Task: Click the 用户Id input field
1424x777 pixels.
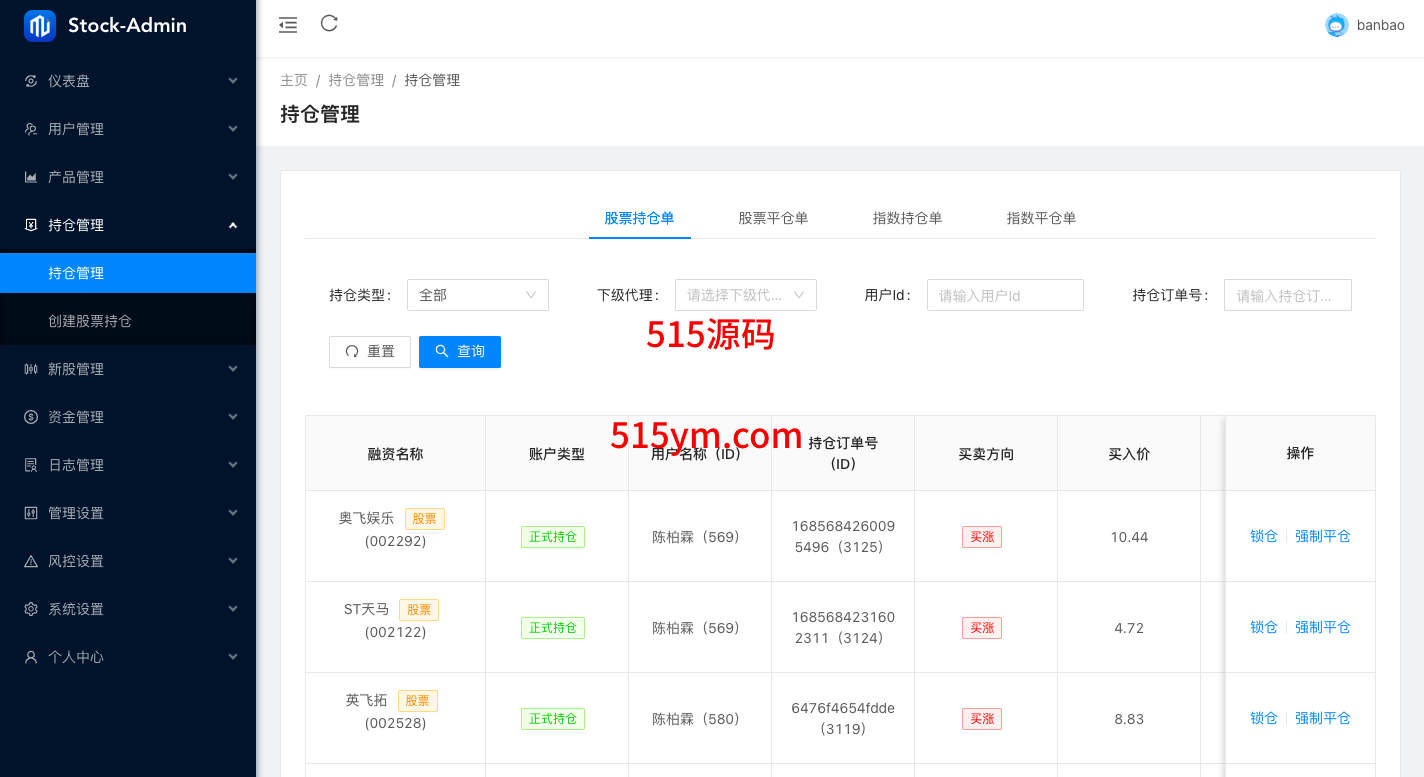Action: point(1005,295)
